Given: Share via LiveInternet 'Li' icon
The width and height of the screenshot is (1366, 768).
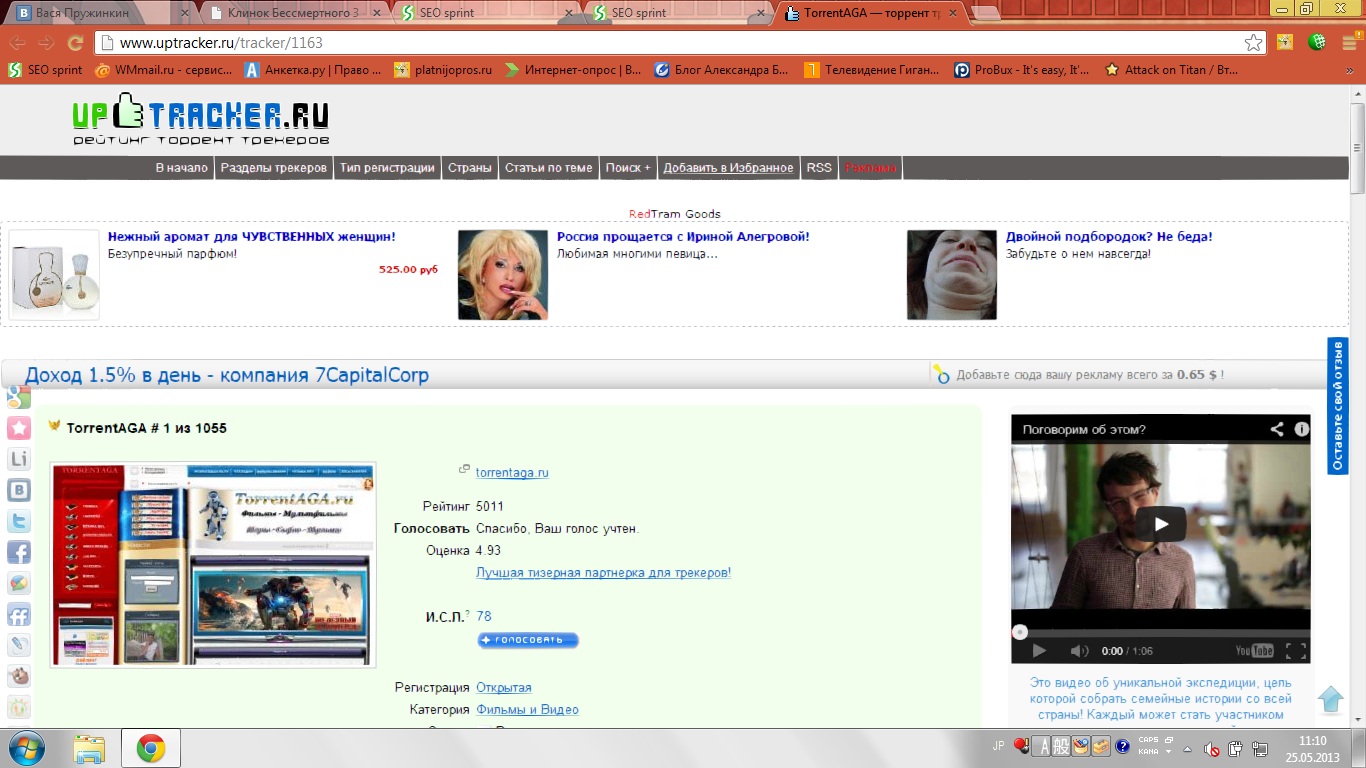Looking at the screenshot, I should click(18, 459).
